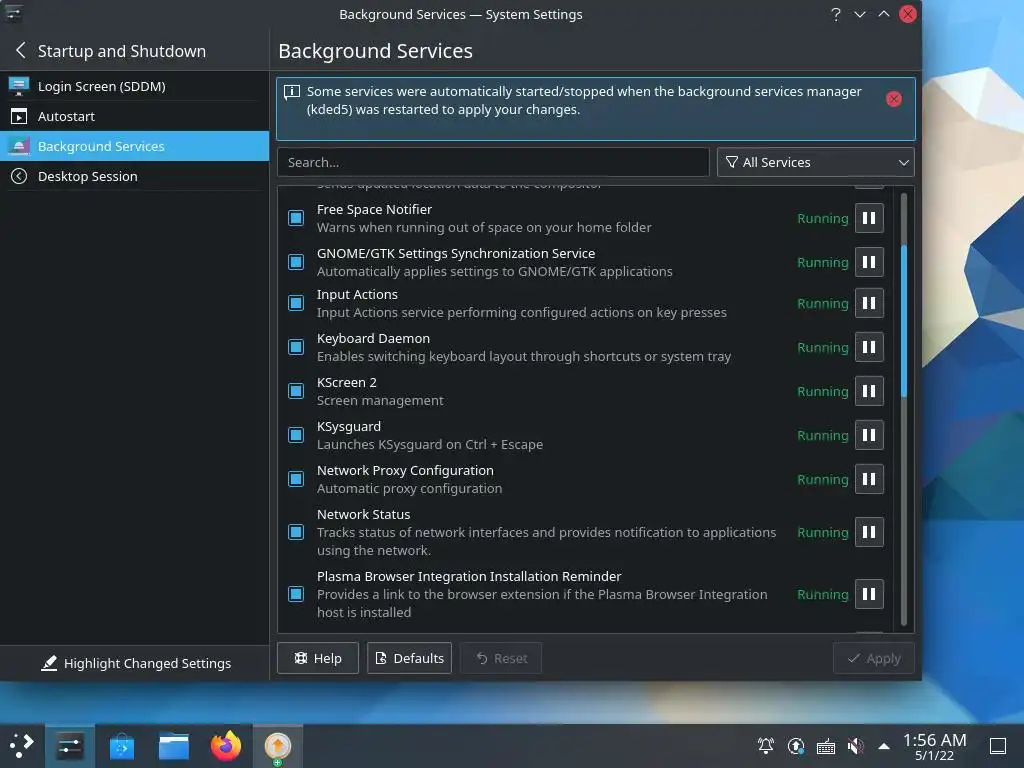Viewport: 1024px width, 768px height.
Task: Open Login Screen (SDDM) settings
Action: (135, 86)
